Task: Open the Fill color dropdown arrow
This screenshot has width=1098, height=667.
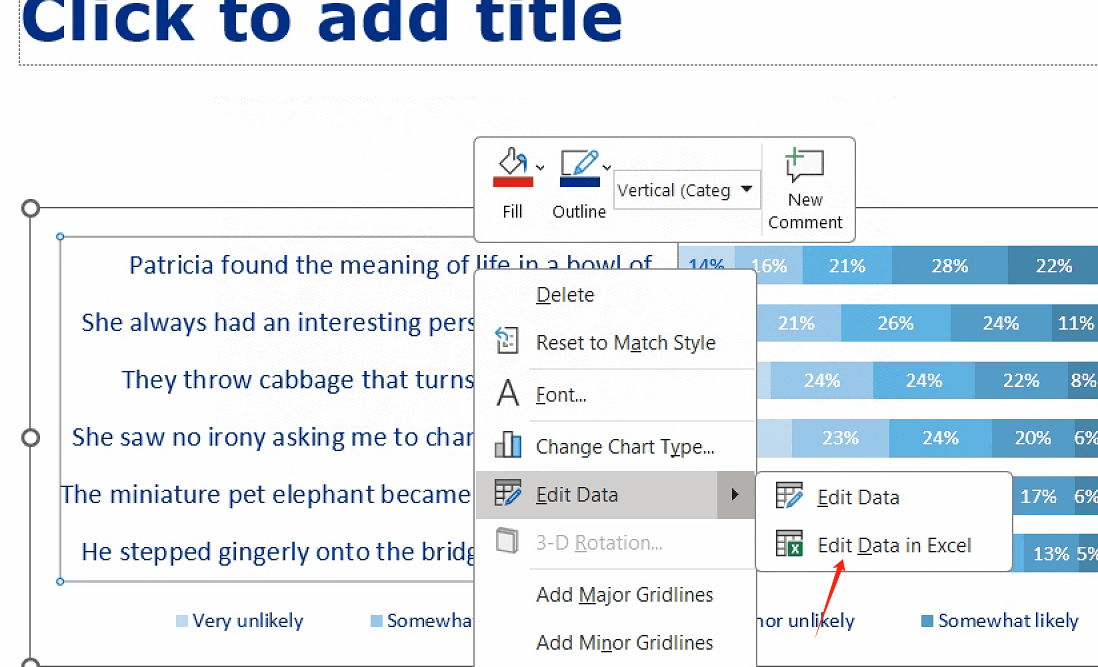Action: pyautogui.click(x=540, y=167)
